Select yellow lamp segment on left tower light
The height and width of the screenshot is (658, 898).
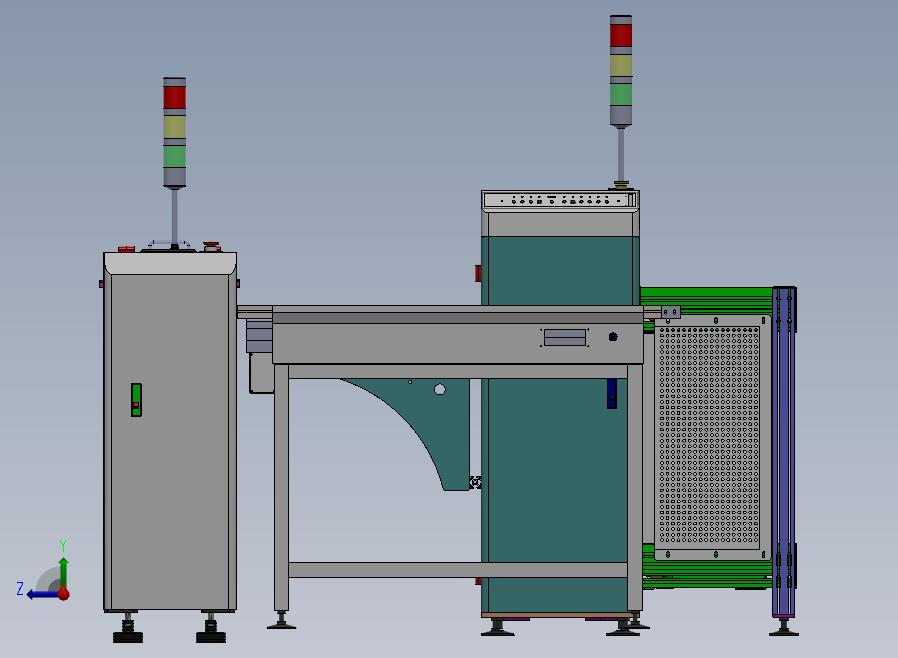(x=174, y=127)
